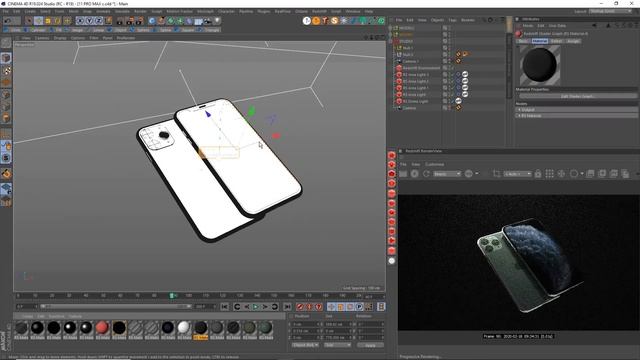640x360 pixels.
Task: Click the Position X input field
Action: point(306,324)
